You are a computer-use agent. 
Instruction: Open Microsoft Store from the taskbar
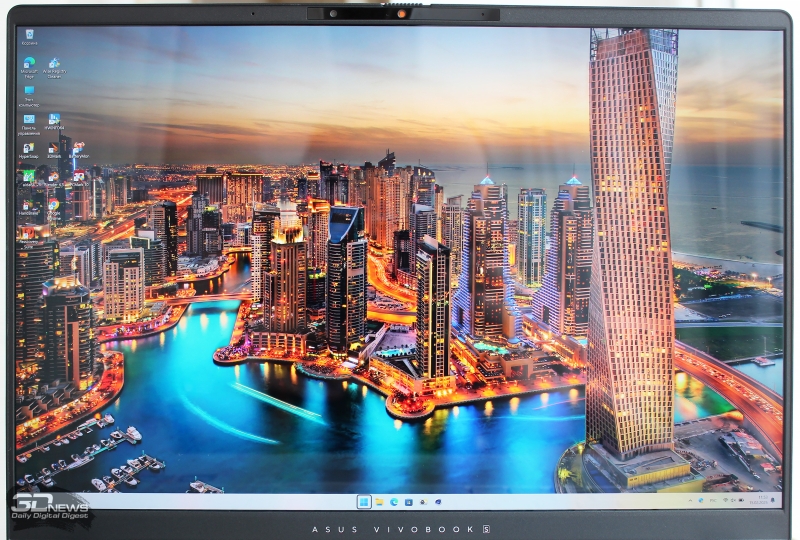pos(409,500)
